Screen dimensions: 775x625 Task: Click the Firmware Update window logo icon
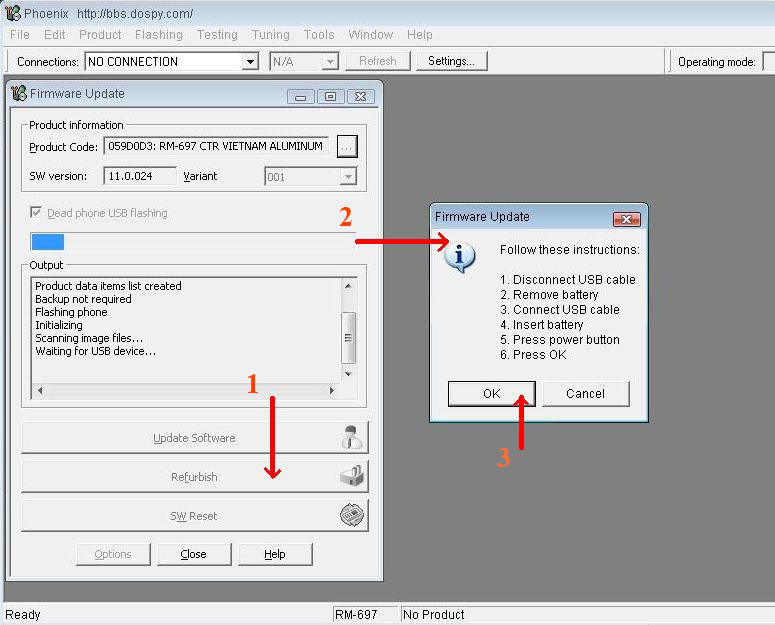click(x=18, y=93)
